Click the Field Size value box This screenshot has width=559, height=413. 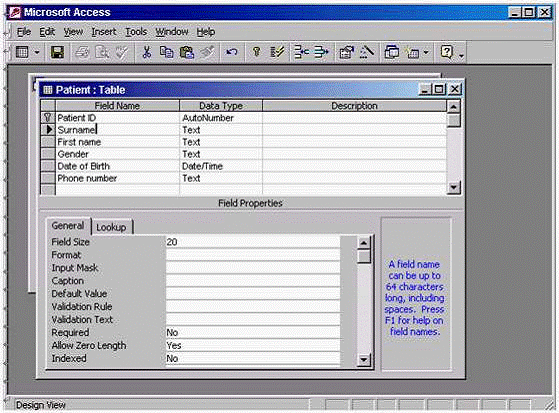[253, 242]
